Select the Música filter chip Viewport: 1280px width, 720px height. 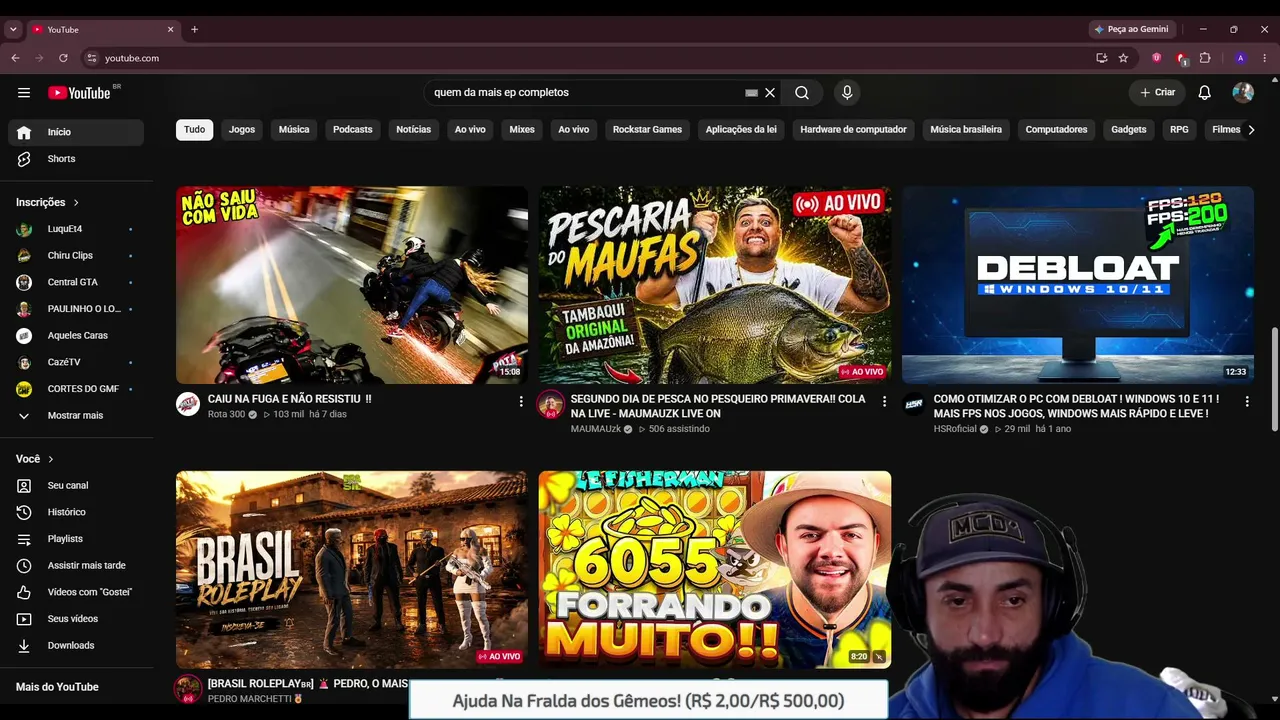[294, 129]
